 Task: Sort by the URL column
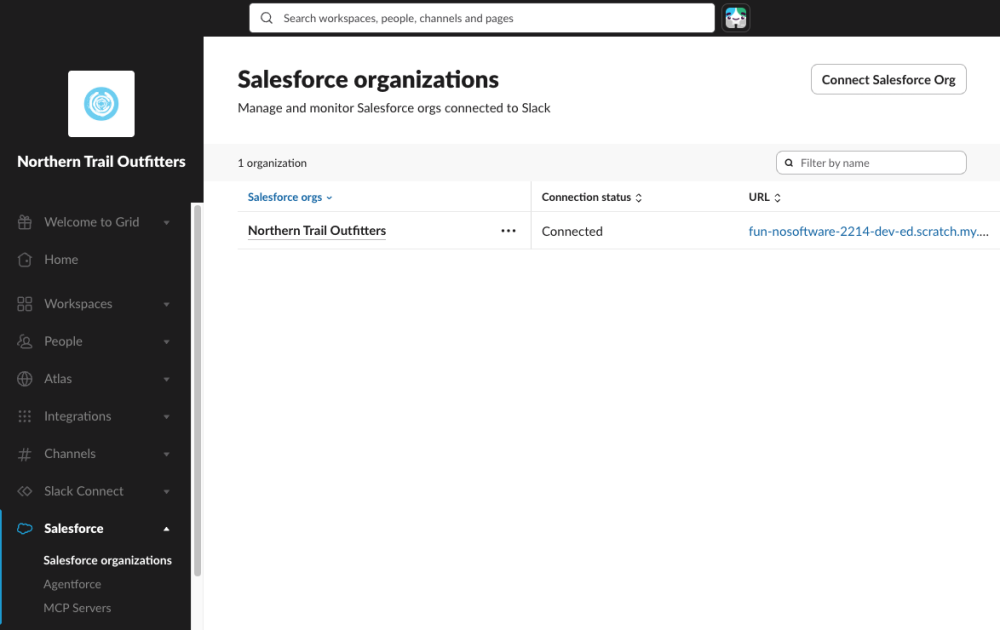click(765, 197)
